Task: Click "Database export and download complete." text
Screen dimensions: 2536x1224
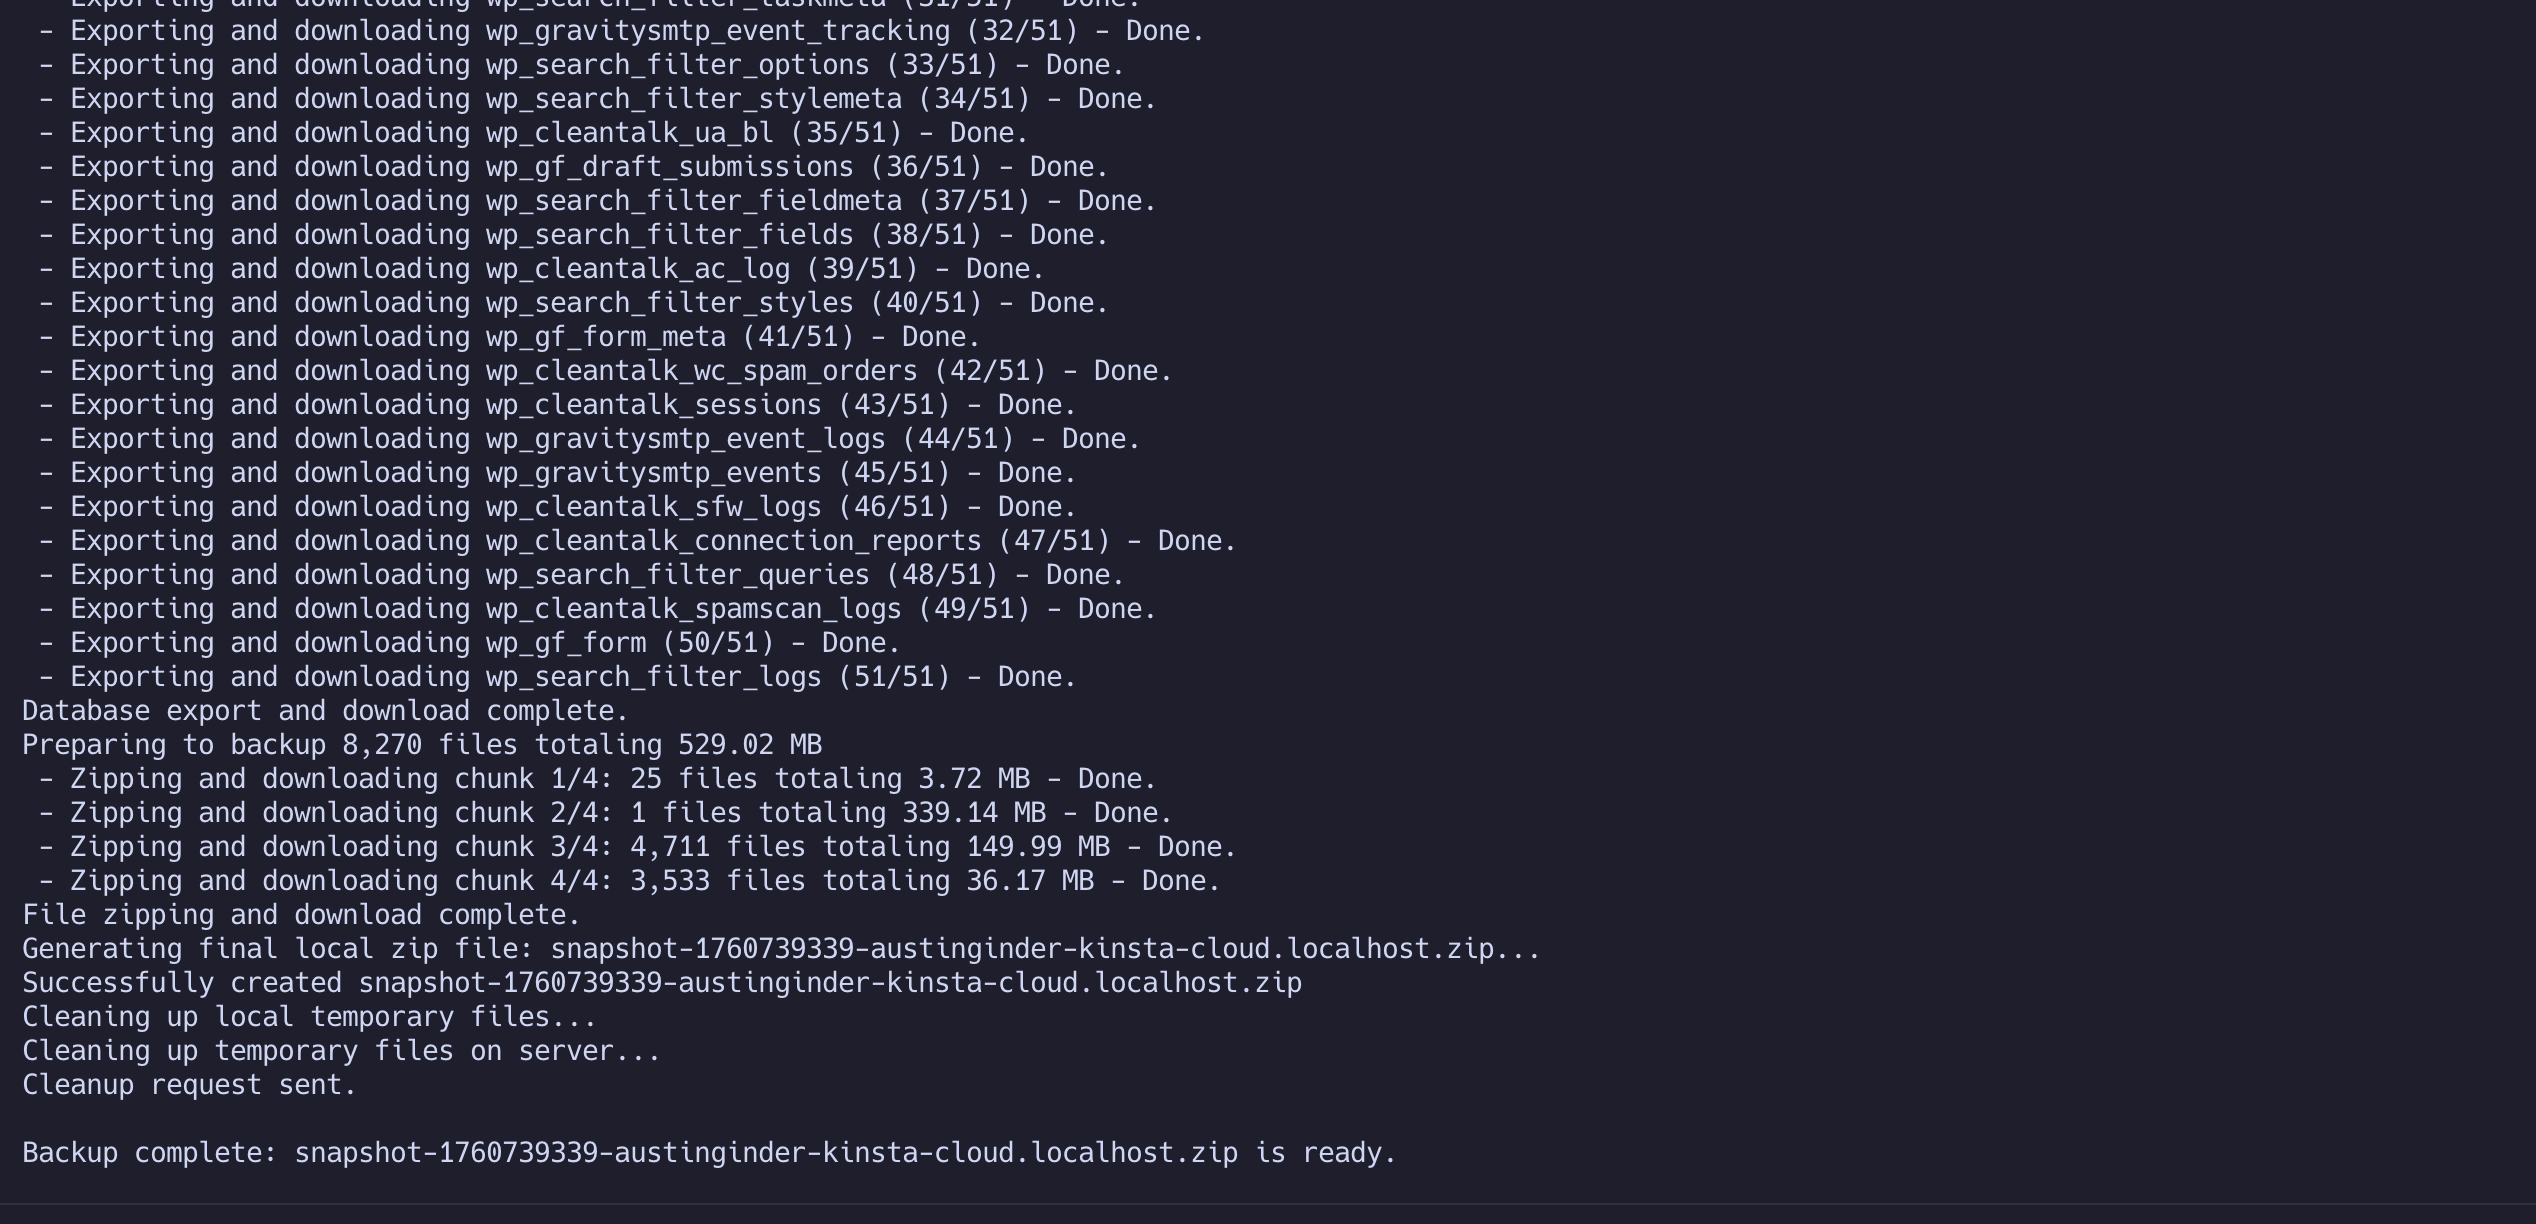Action: coord(325,712)
